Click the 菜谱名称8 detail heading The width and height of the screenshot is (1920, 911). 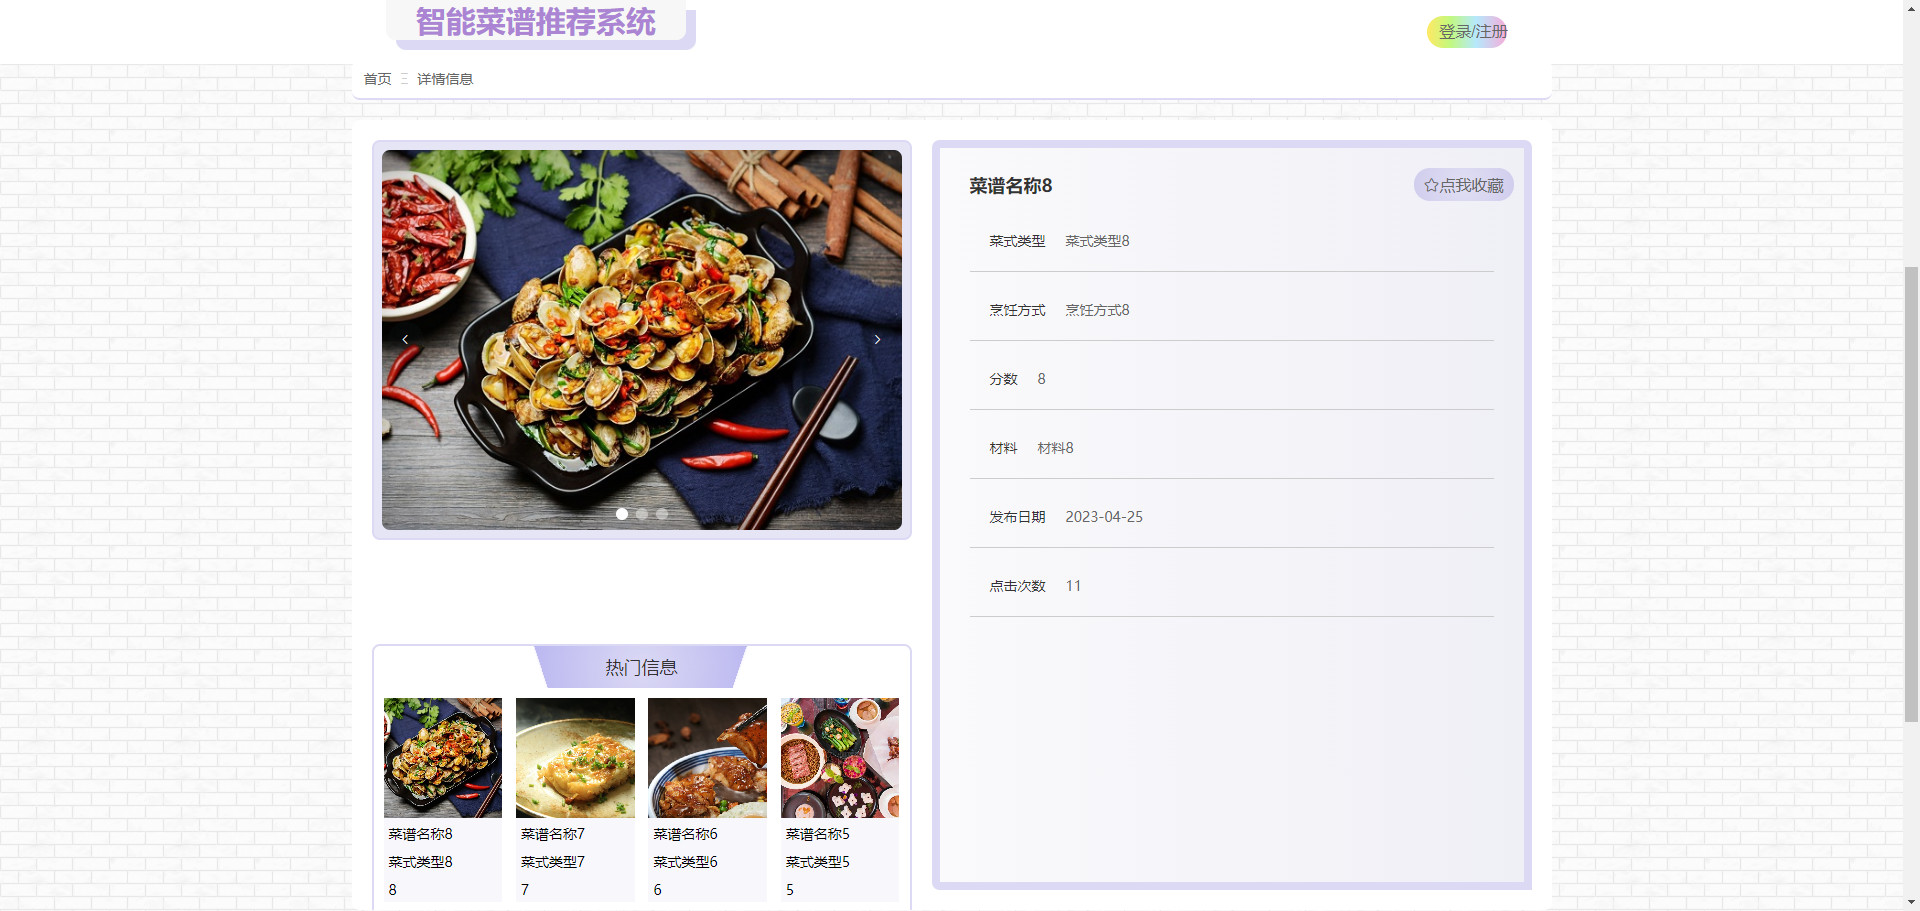(x=1010, y=186)
